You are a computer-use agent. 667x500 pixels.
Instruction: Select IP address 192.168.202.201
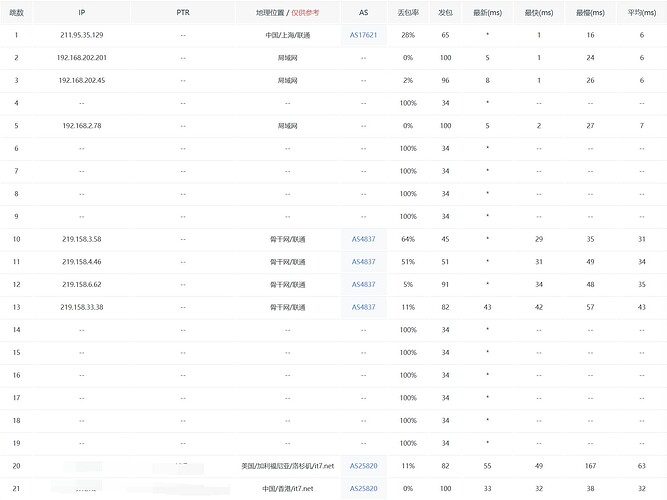(x=82, y=57)
